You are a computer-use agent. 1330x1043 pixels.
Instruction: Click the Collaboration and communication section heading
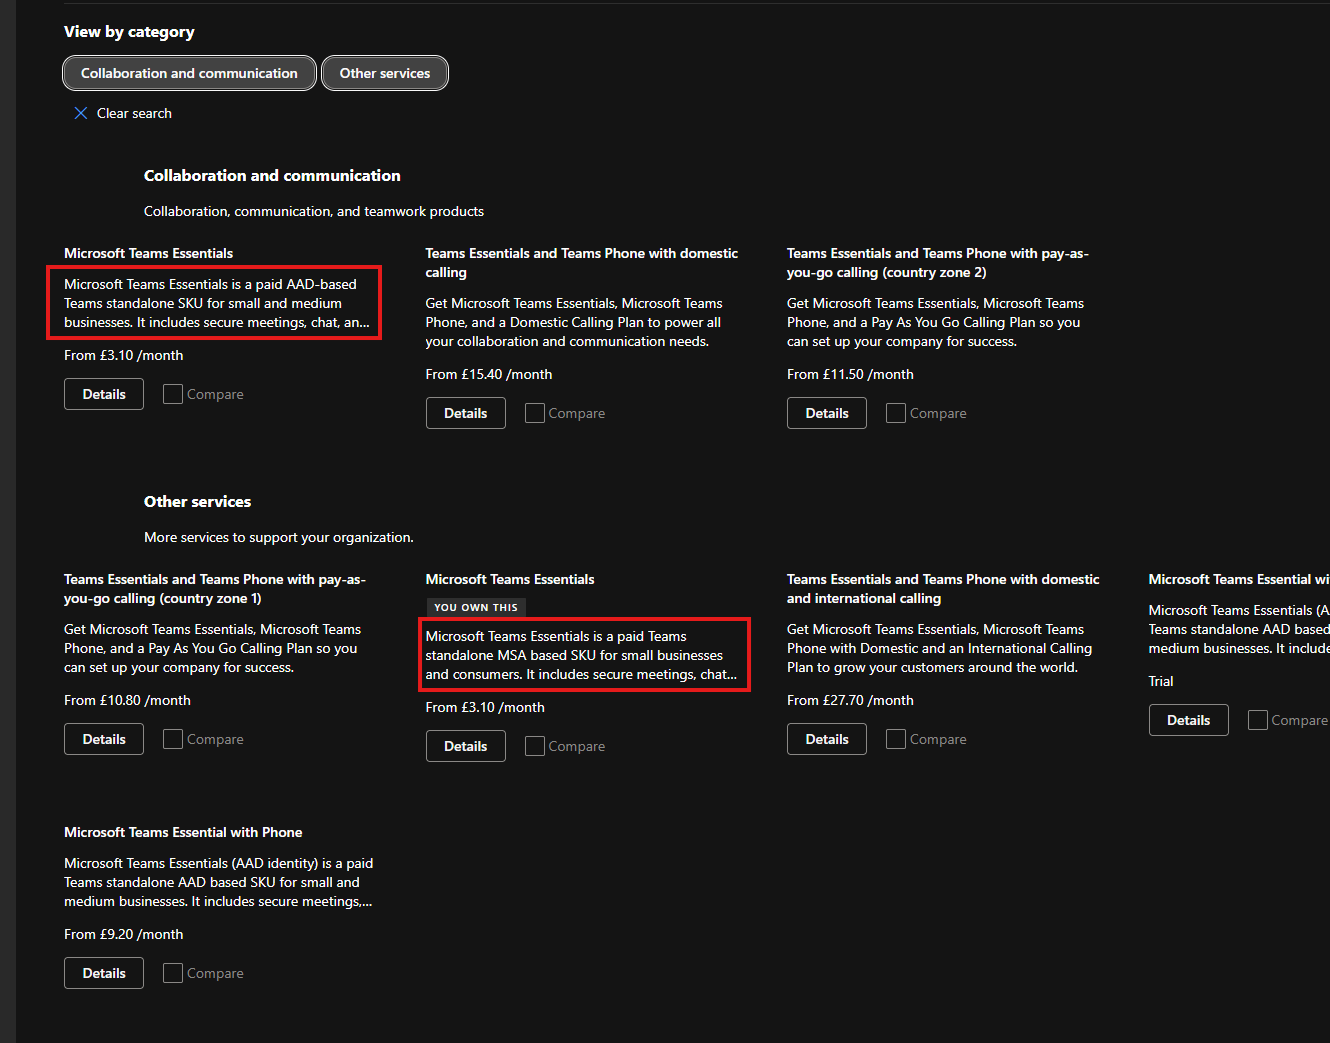tap(272, 176)
